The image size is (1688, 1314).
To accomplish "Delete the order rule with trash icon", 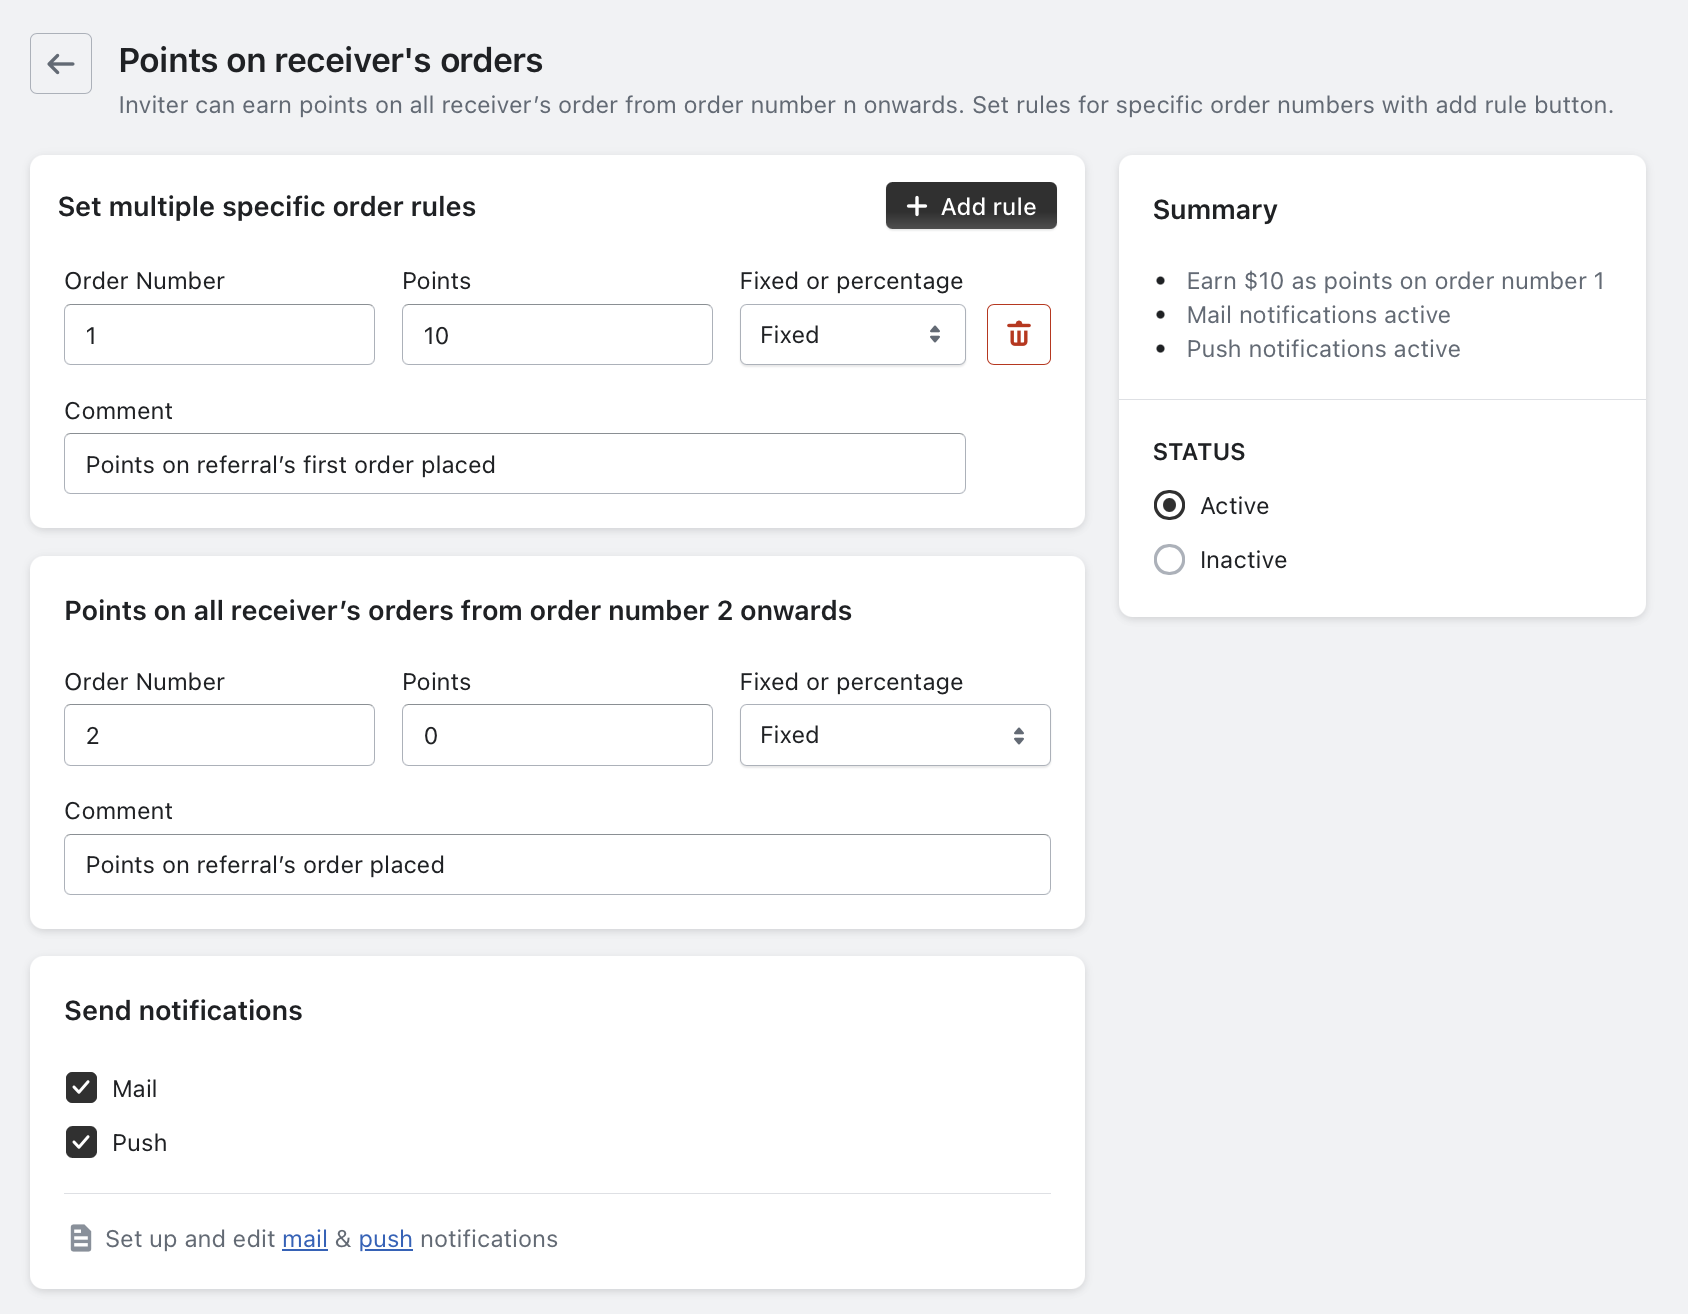I will pos(1018,335).
